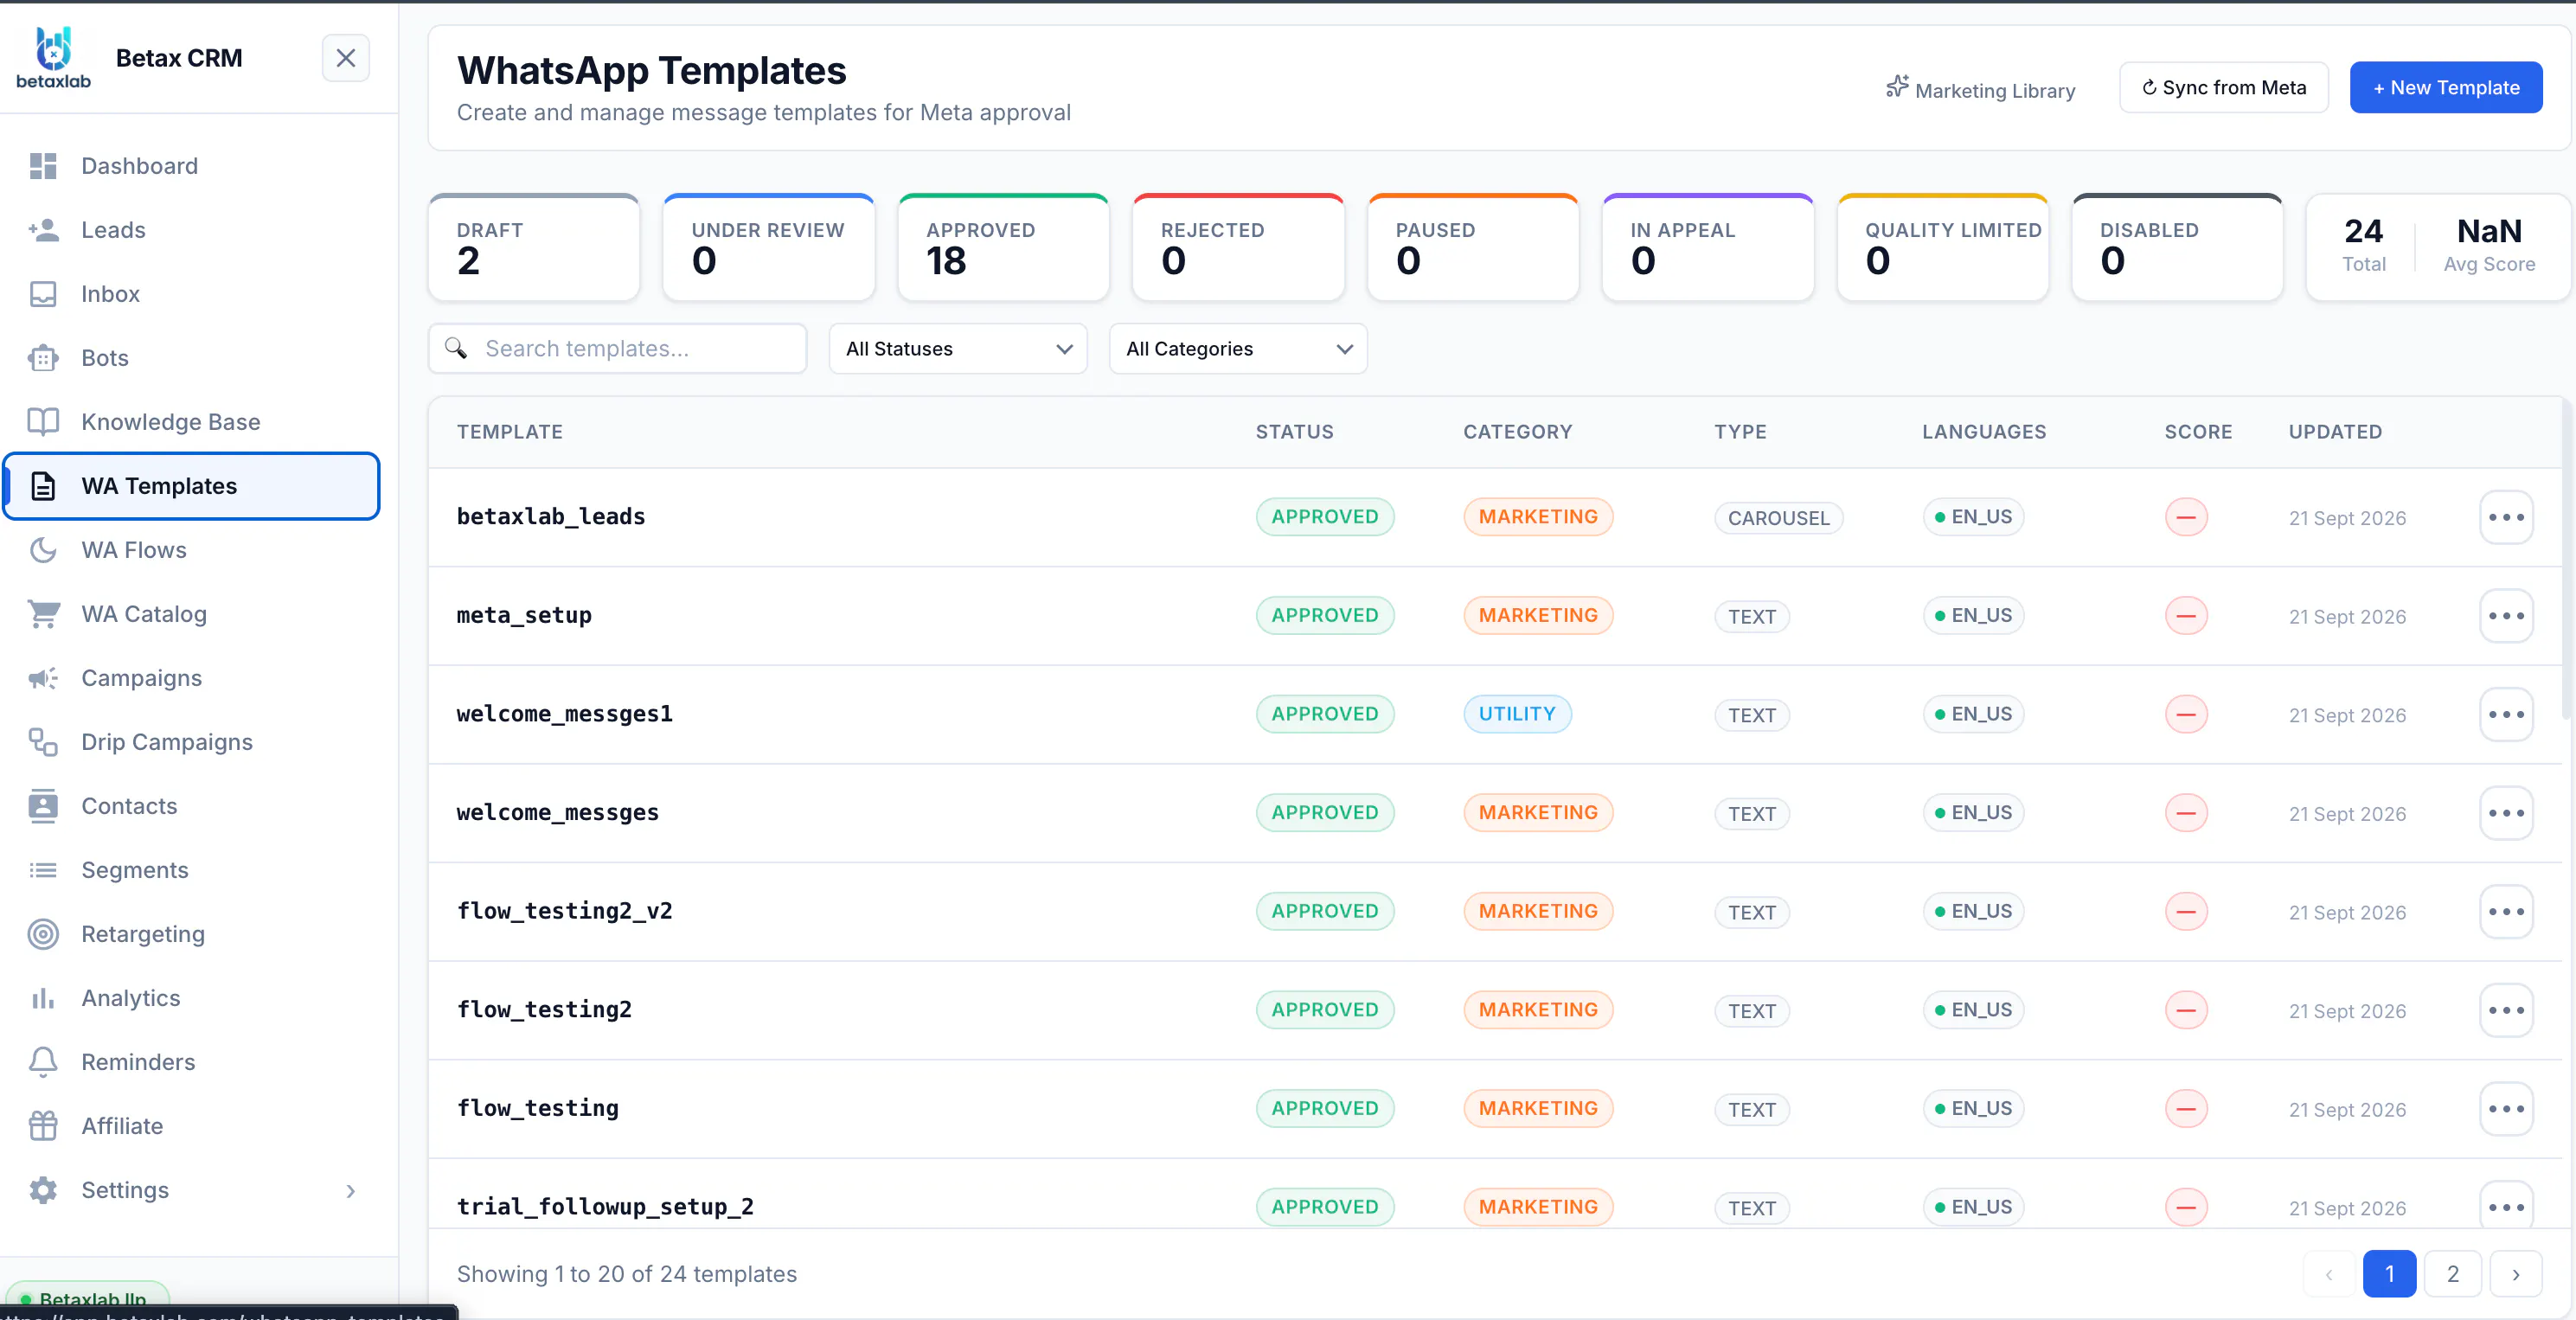Click the flow_testing2_v2 template name
The height and width of the screenshot is (1320, 2576).
[x=564, y=911]
